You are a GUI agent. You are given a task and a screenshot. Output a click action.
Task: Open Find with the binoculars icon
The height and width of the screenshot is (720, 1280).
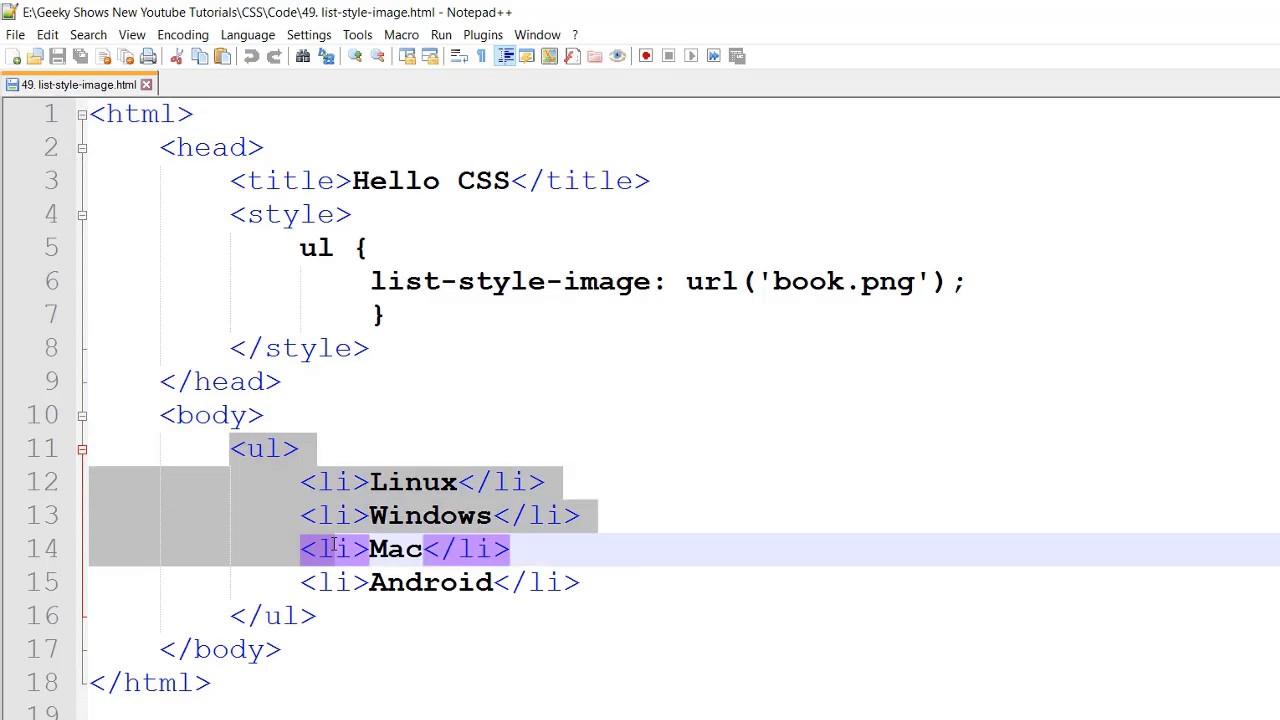pyautogui.click(x=303, y=56)
